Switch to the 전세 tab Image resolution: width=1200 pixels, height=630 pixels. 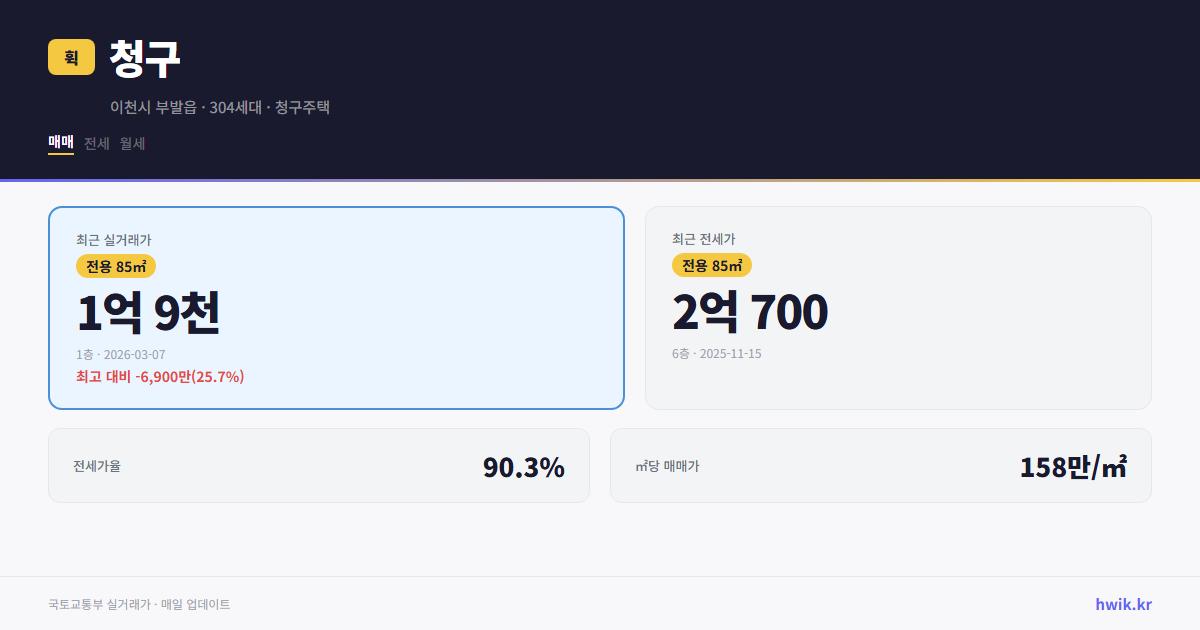pos(94,143)
